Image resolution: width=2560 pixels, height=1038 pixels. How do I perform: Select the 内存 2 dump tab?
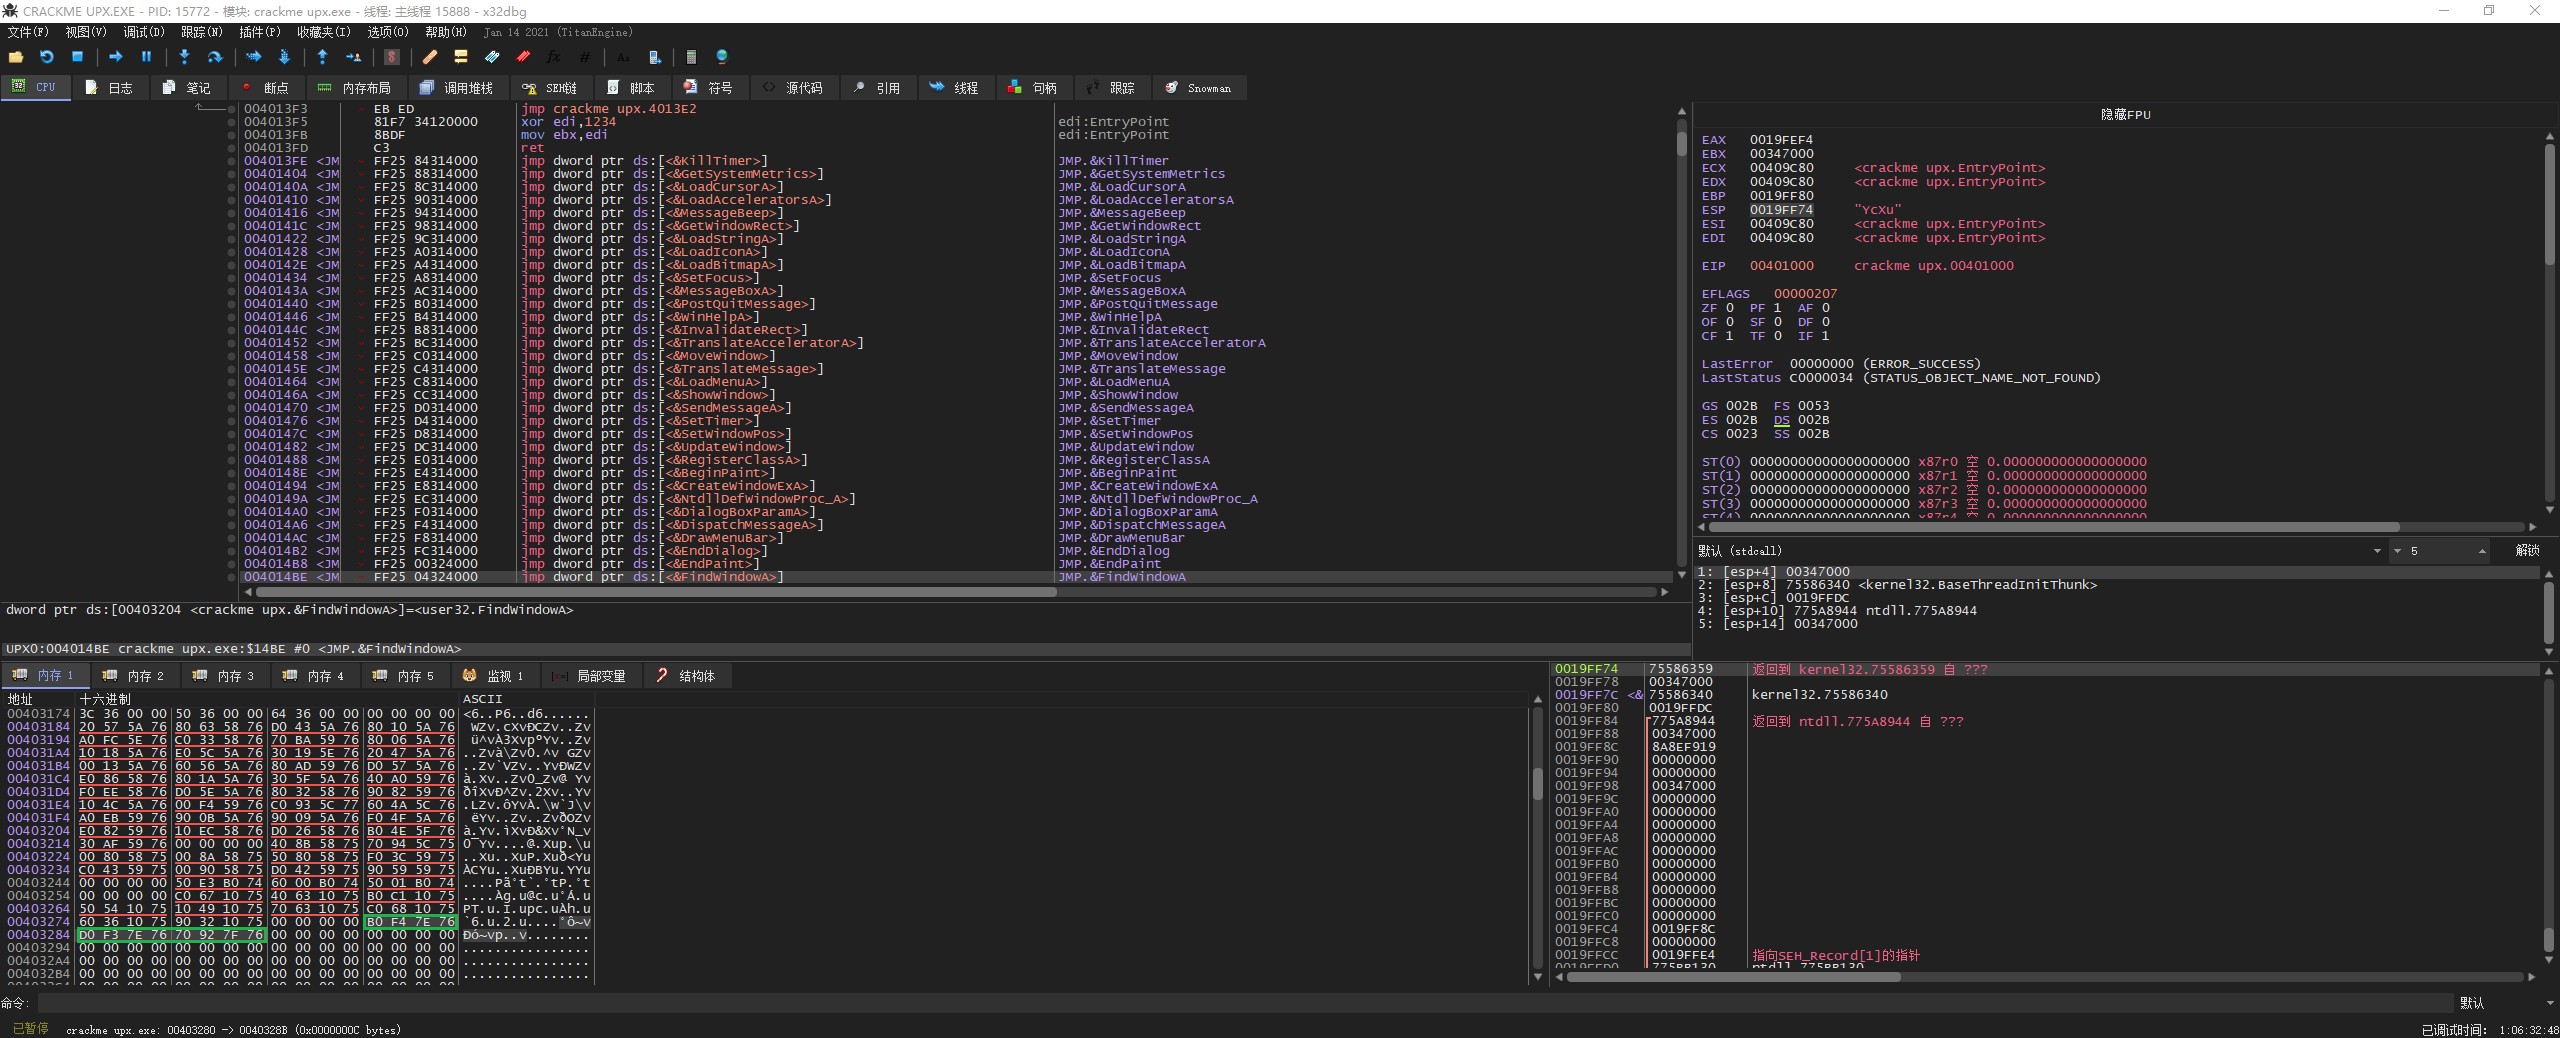click(134, 676)
